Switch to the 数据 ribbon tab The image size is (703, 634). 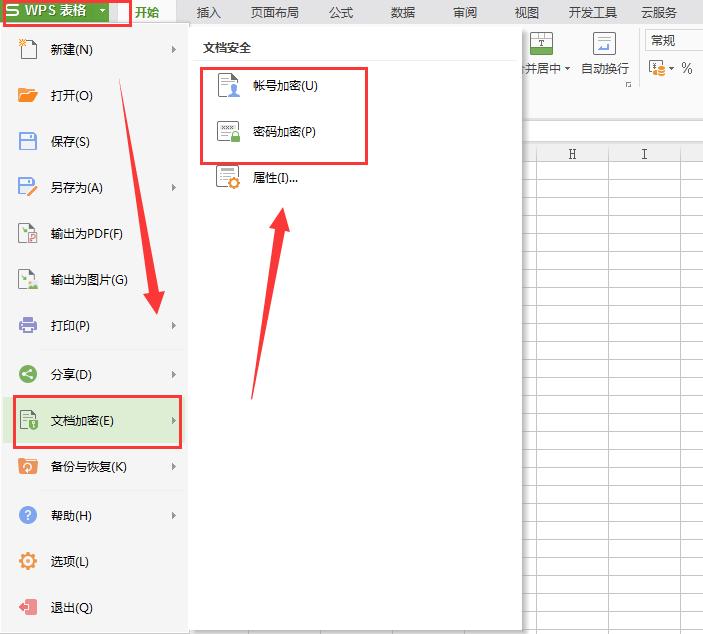click(403, 12)
